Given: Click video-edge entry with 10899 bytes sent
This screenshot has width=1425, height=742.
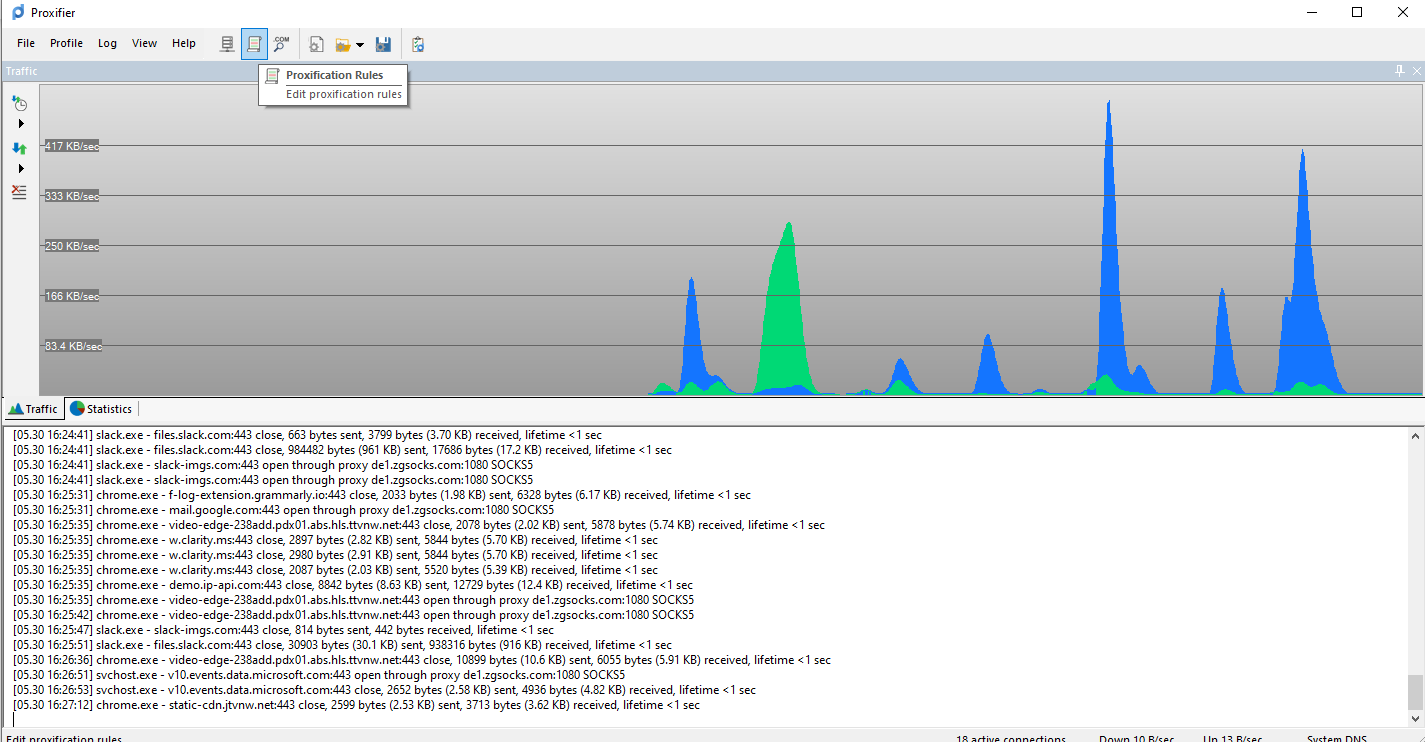Looking at the screenshot, I should pos(421,660).
